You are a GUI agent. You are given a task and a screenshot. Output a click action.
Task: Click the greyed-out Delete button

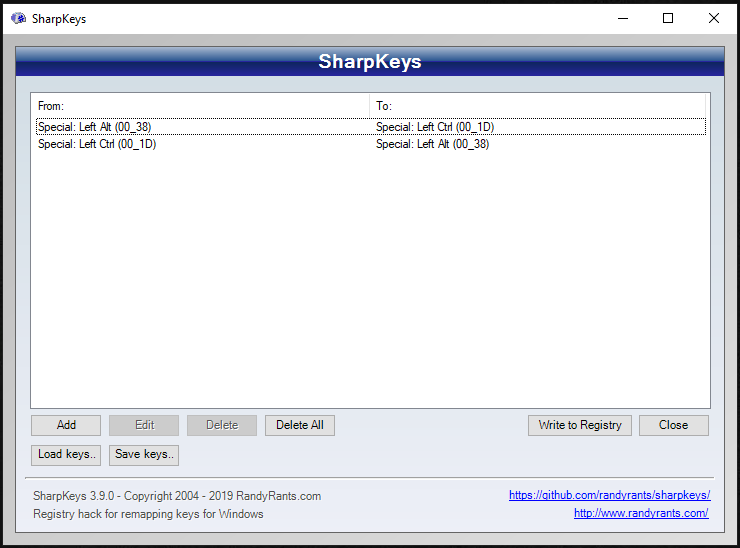click(222, 425)
